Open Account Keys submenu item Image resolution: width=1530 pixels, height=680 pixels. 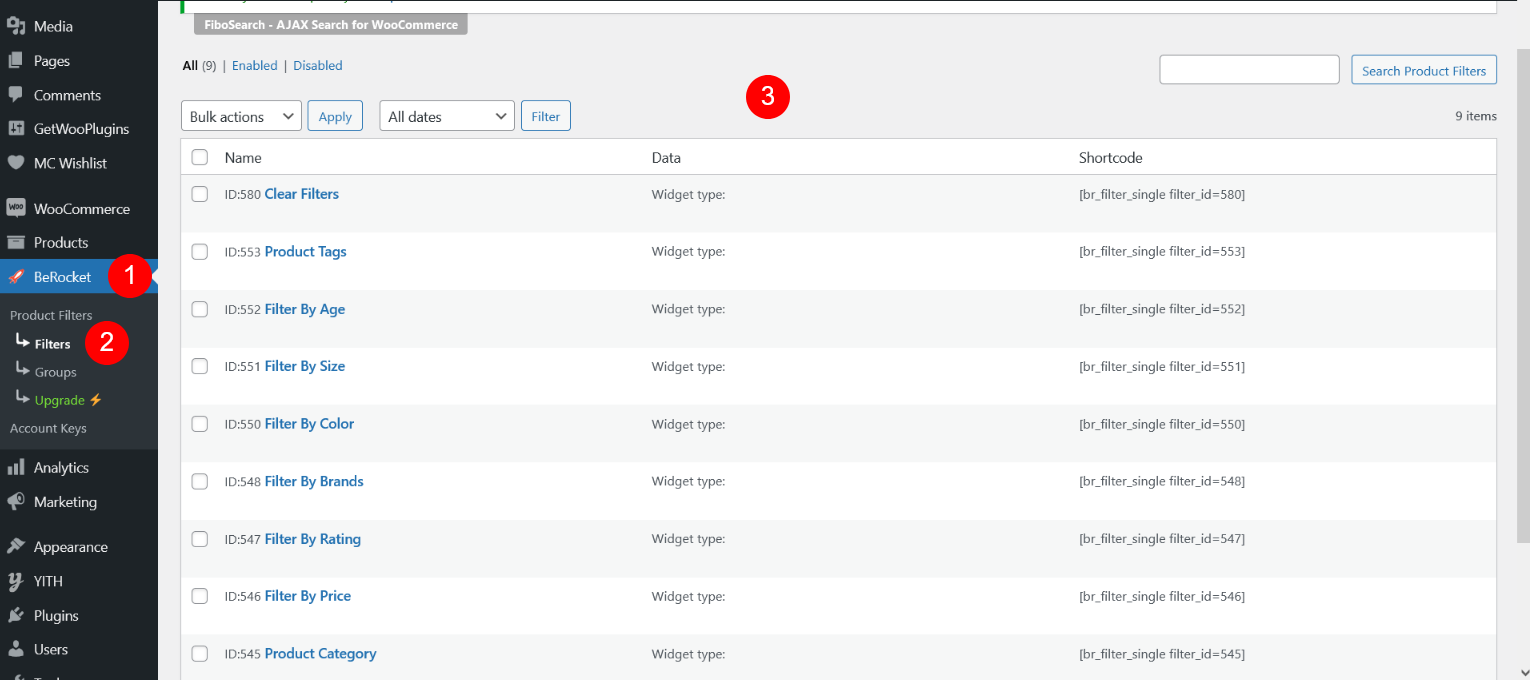point(48,428)
